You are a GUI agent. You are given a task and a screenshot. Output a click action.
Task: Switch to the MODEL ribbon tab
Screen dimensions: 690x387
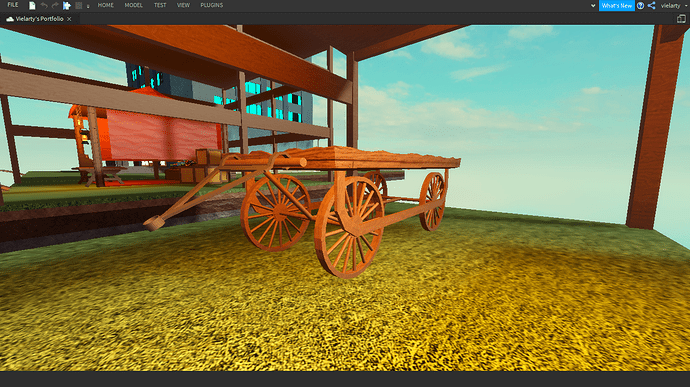pyautogui.click(x=133, y=5)
